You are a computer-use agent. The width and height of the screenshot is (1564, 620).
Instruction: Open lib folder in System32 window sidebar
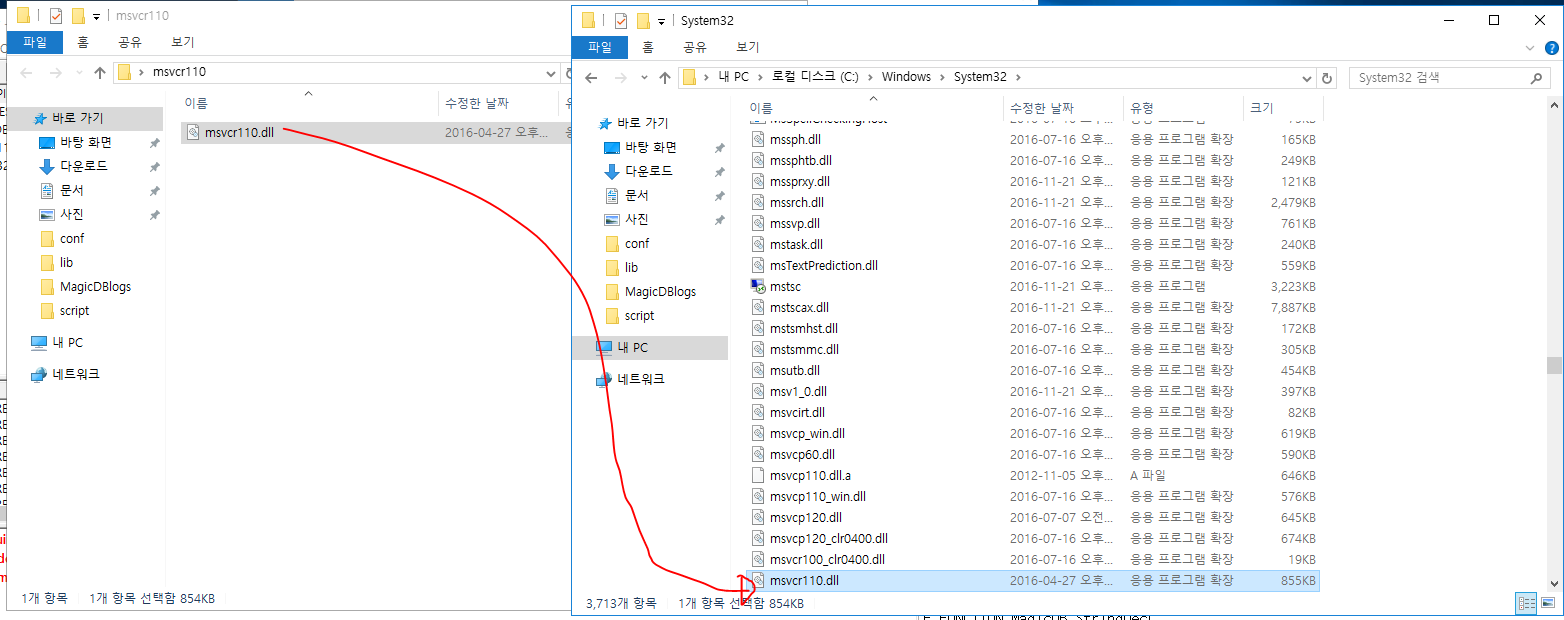coord(631,267)
